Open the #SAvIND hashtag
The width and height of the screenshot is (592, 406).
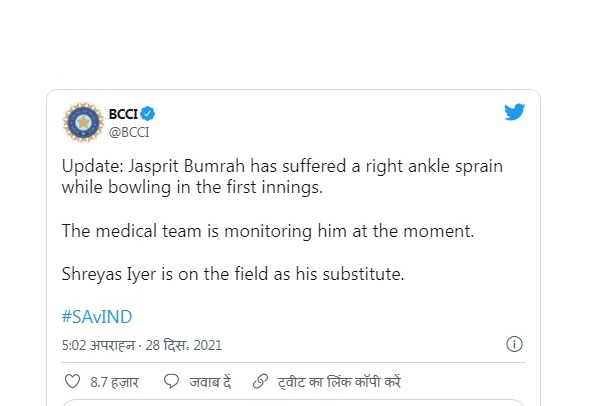(97, 316)
